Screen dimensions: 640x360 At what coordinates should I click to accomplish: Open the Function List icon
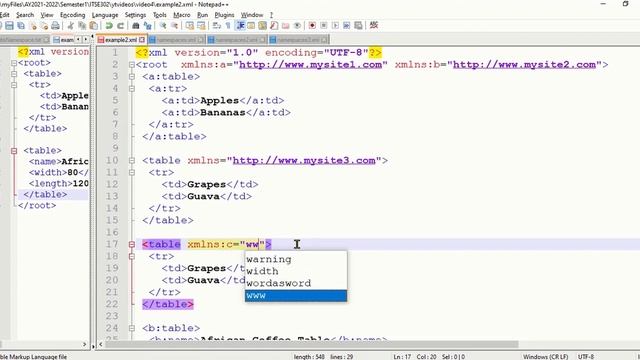(x=274, y=26)
